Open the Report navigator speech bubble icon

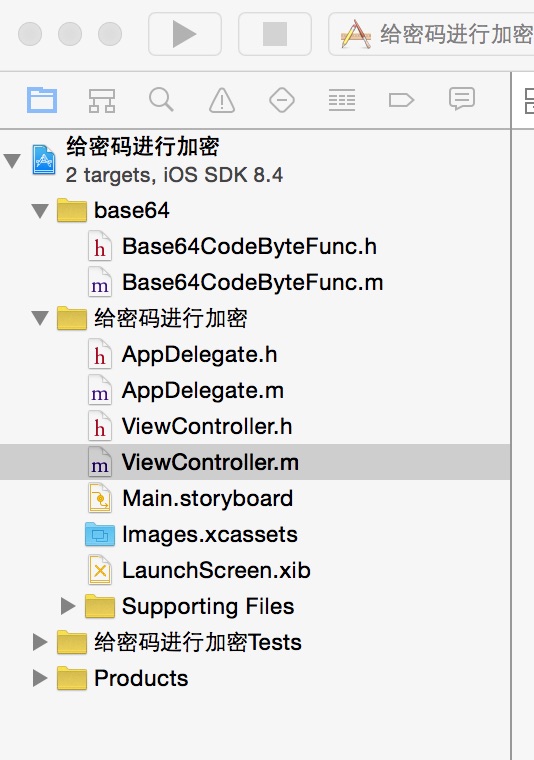[x=462, y=99]
